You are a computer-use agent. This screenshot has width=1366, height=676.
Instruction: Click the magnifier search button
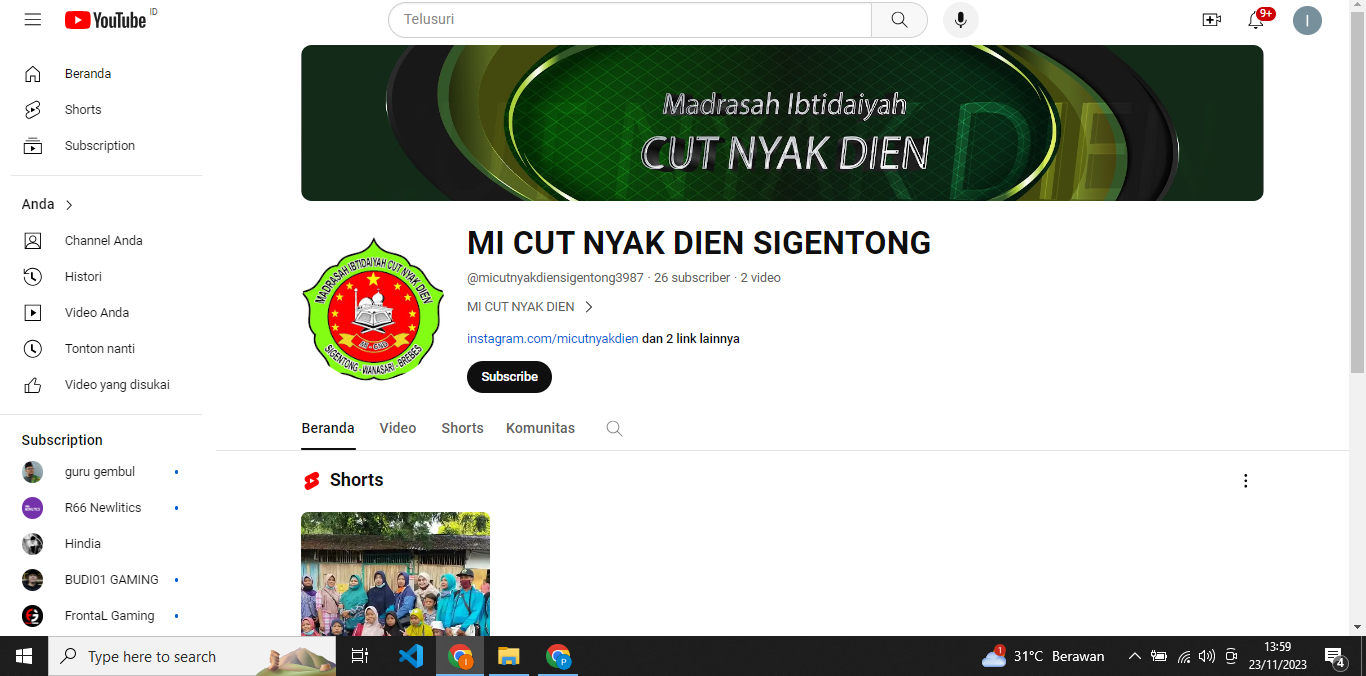[899, 20]
